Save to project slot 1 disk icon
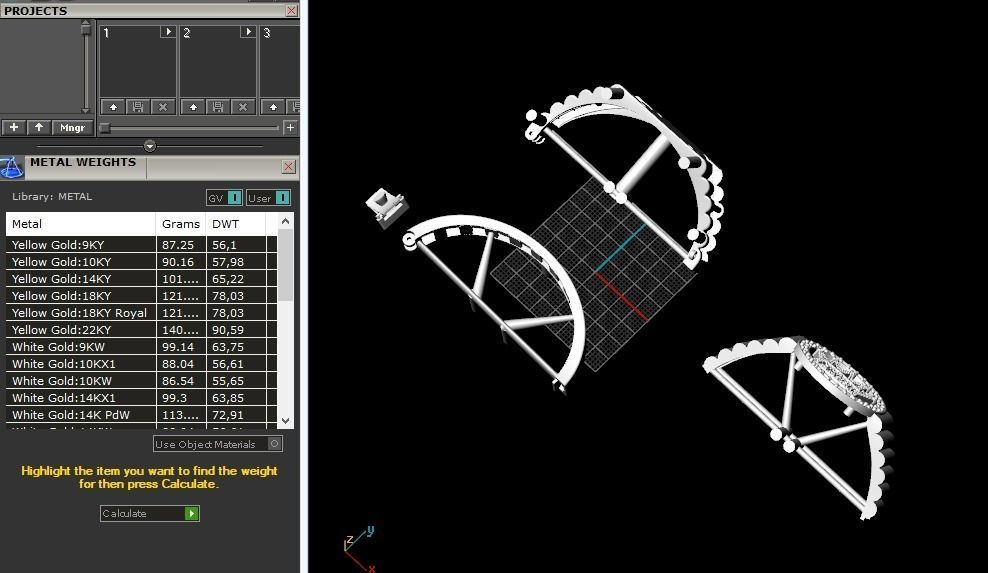The height and width of the screenshot is (573, 988). click(138, 107)
